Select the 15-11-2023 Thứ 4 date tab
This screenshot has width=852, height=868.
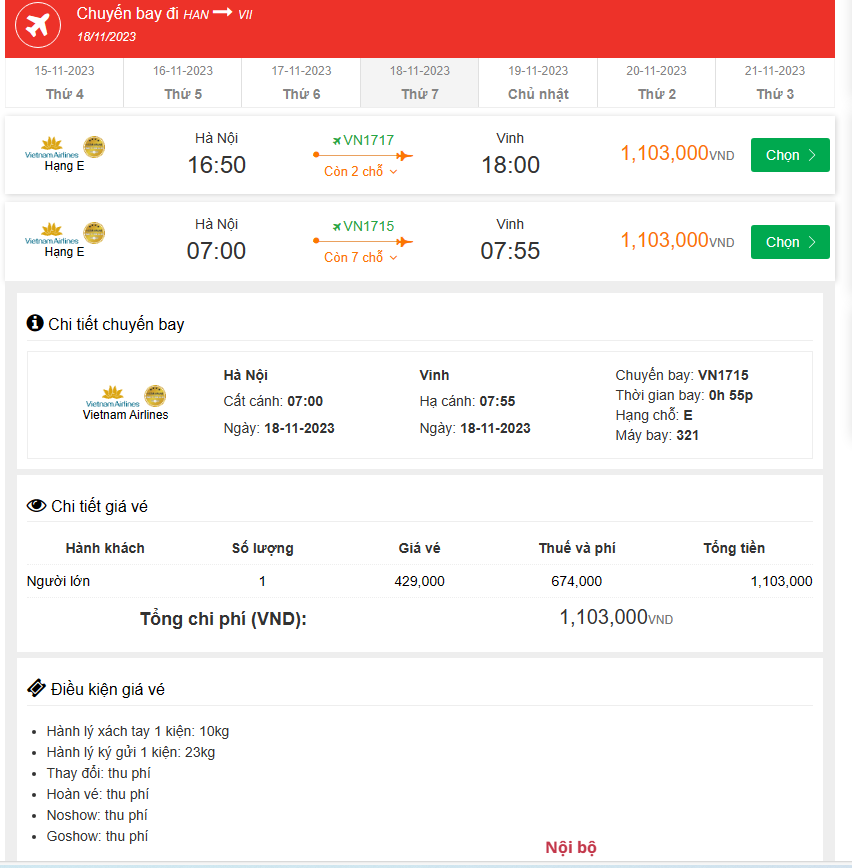[63, 82]
